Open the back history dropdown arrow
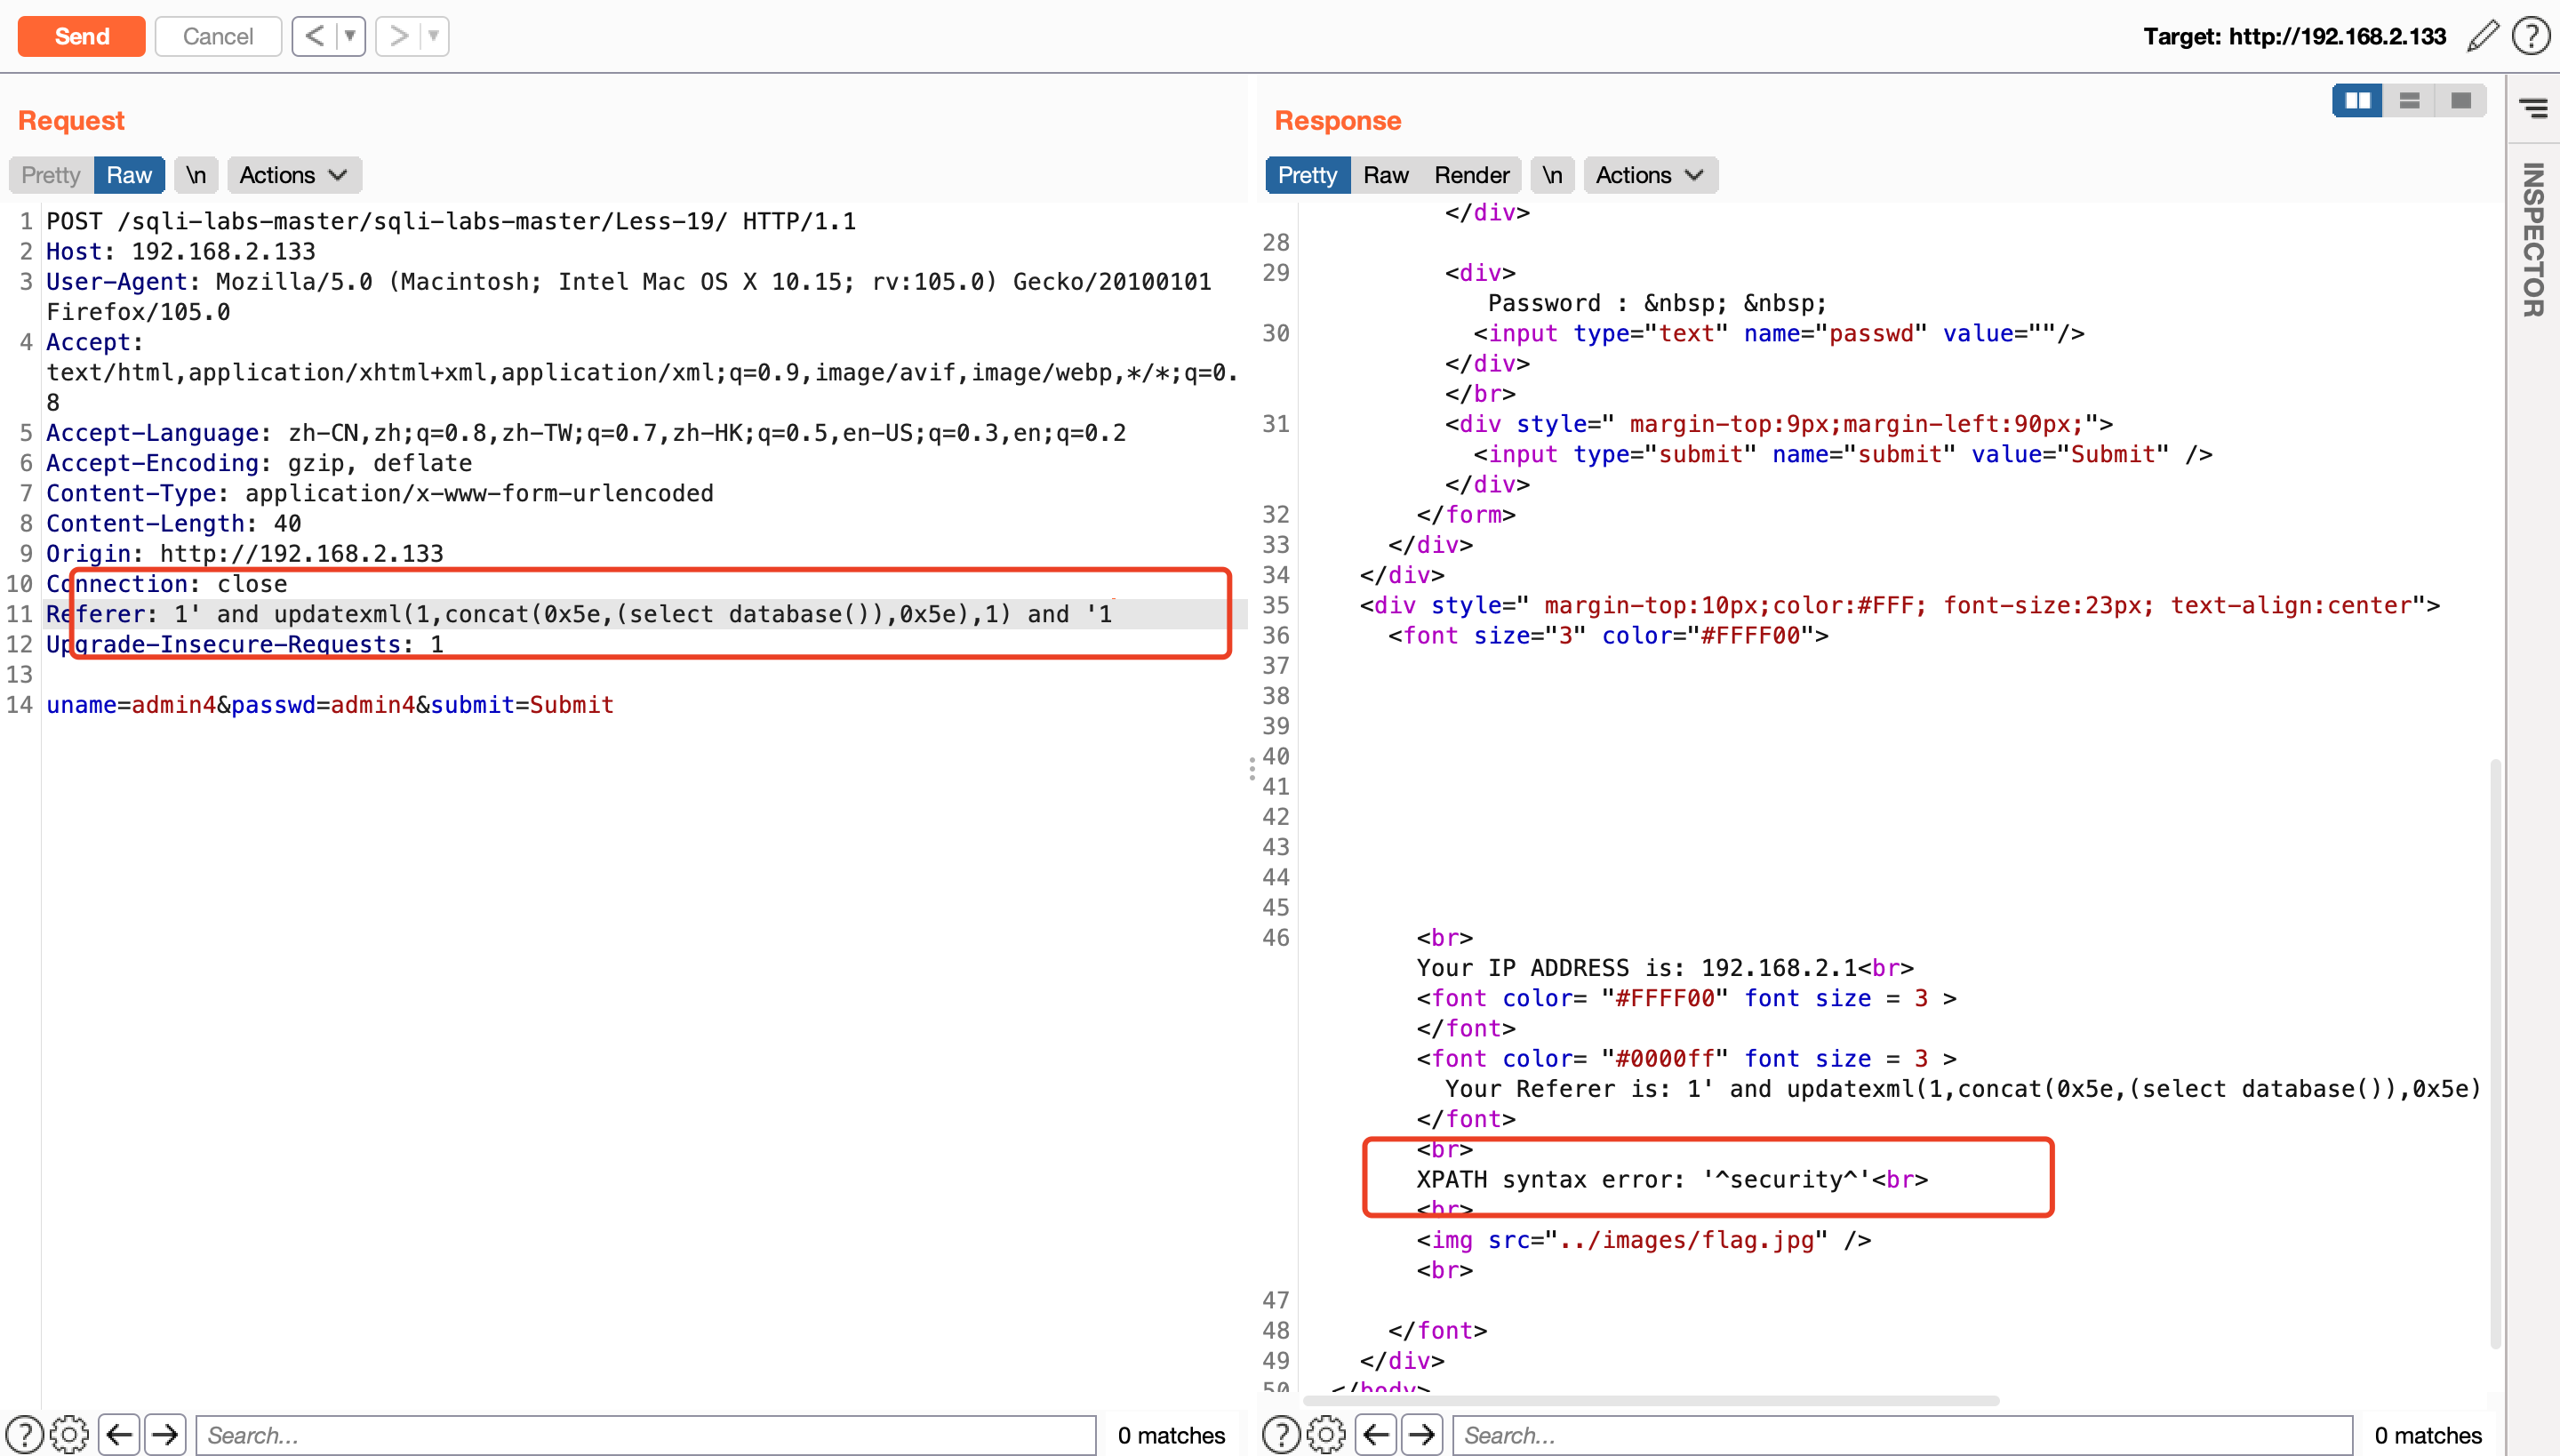The height and width of the screenshot is (1456, 2560). pyautogui.click(x=351, y=36)
